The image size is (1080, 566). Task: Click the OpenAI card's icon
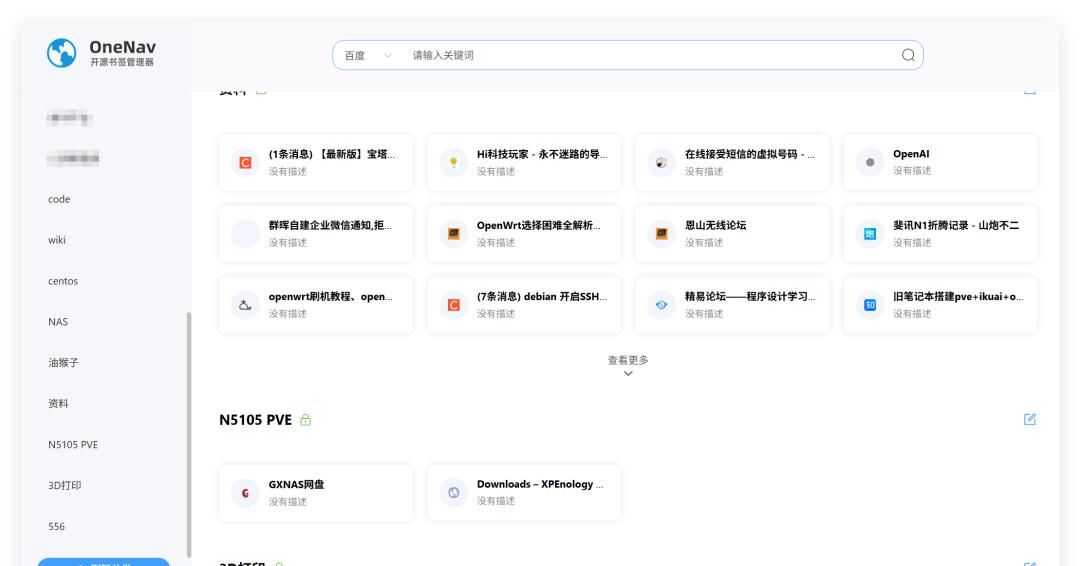click(870, 163)
